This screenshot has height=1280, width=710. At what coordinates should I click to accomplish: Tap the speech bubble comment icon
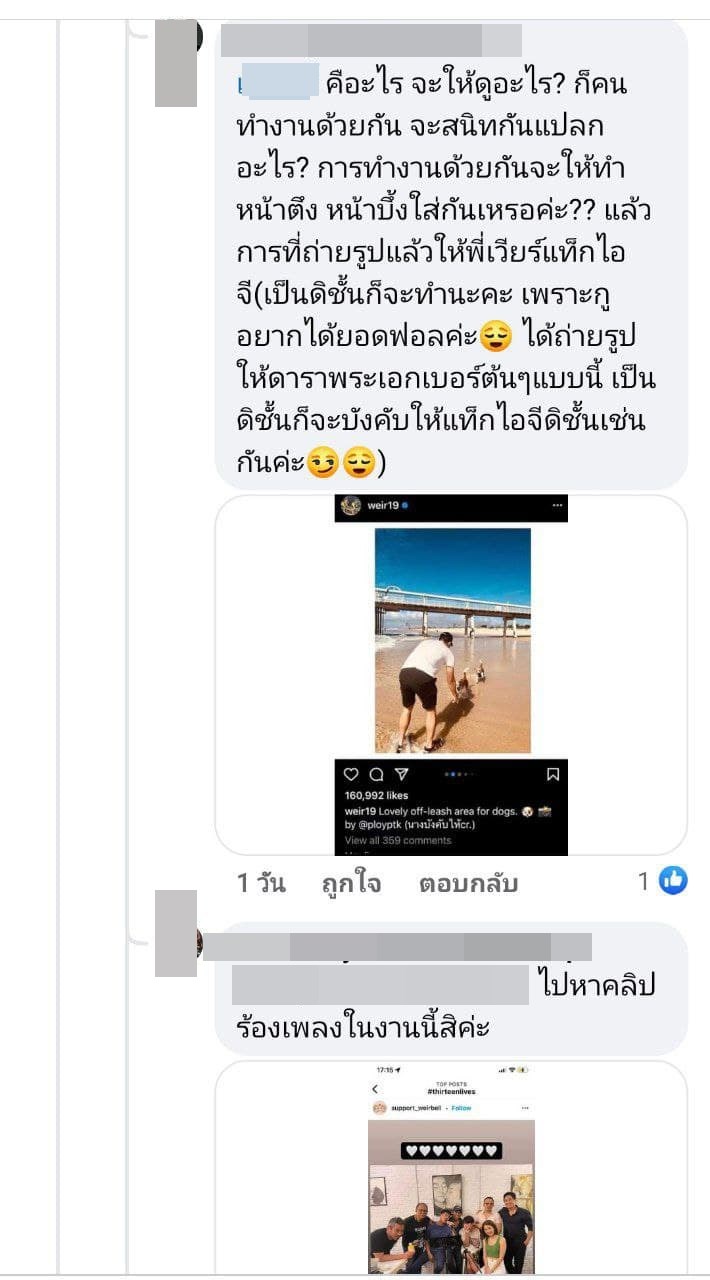(376, 774)
